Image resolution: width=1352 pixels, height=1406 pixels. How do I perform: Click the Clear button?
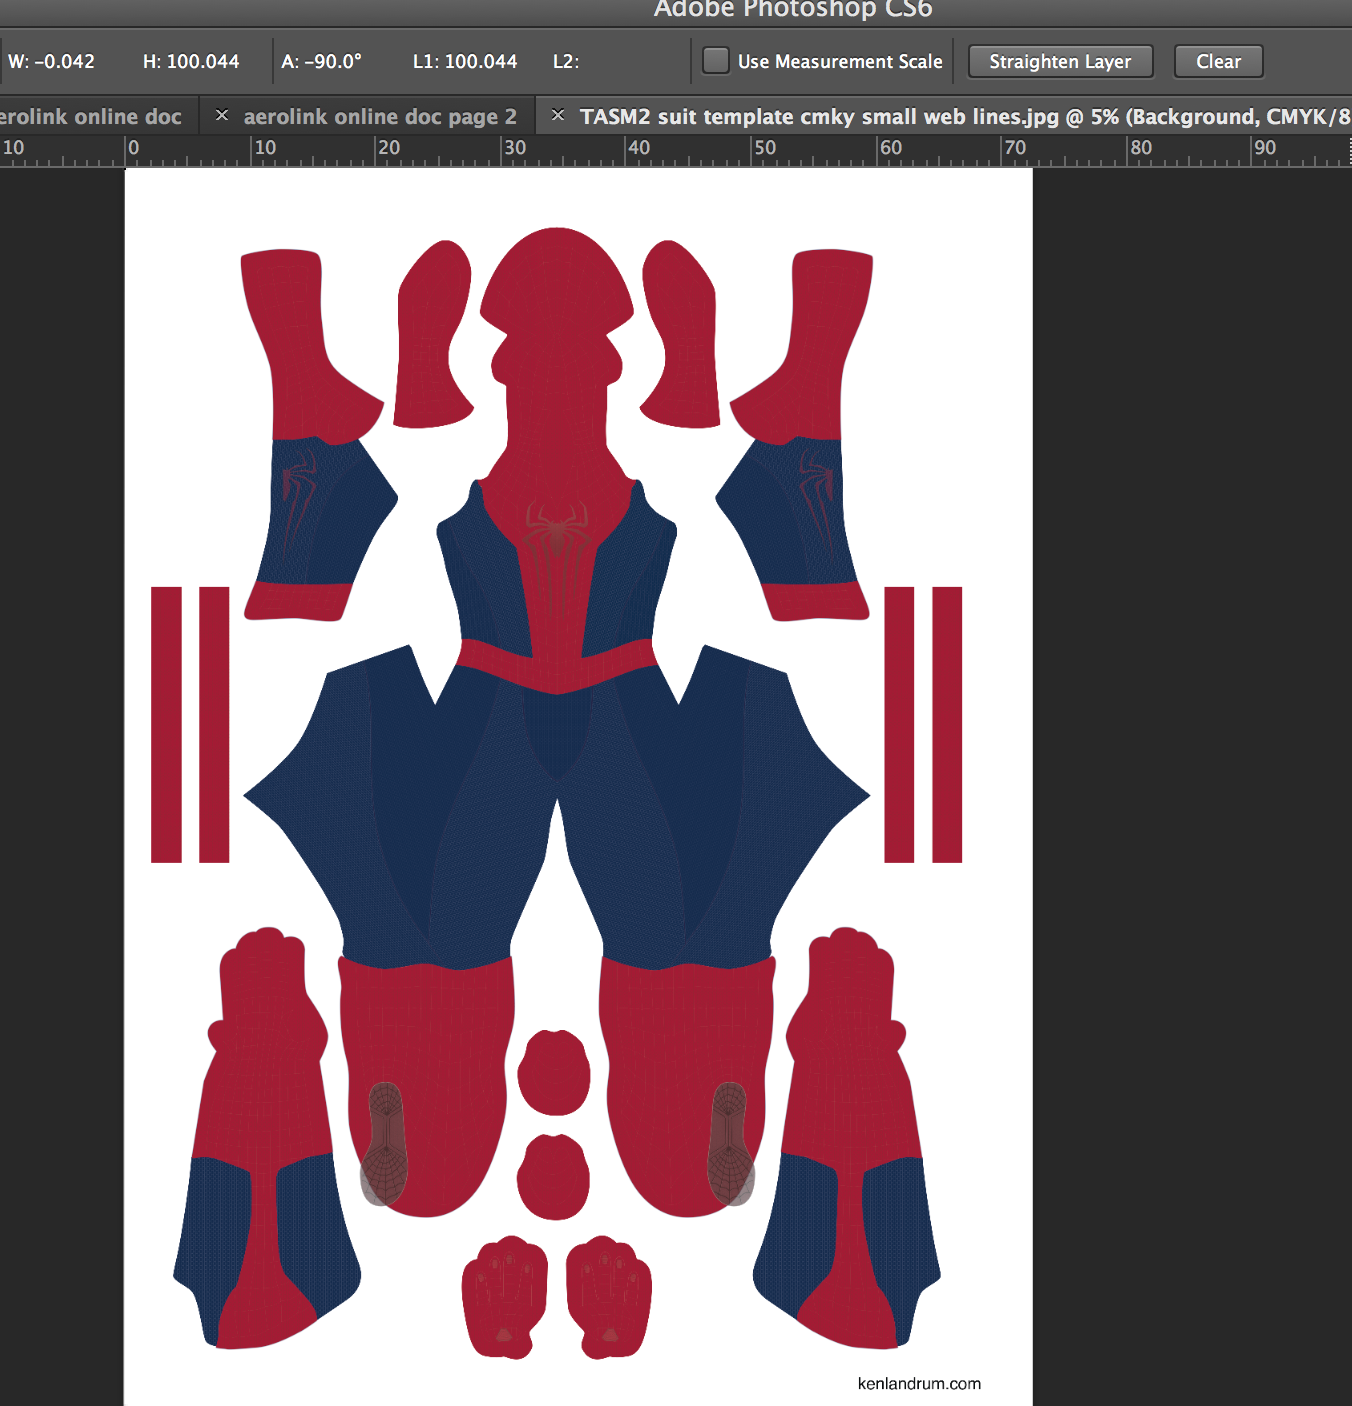(1218, 61)
